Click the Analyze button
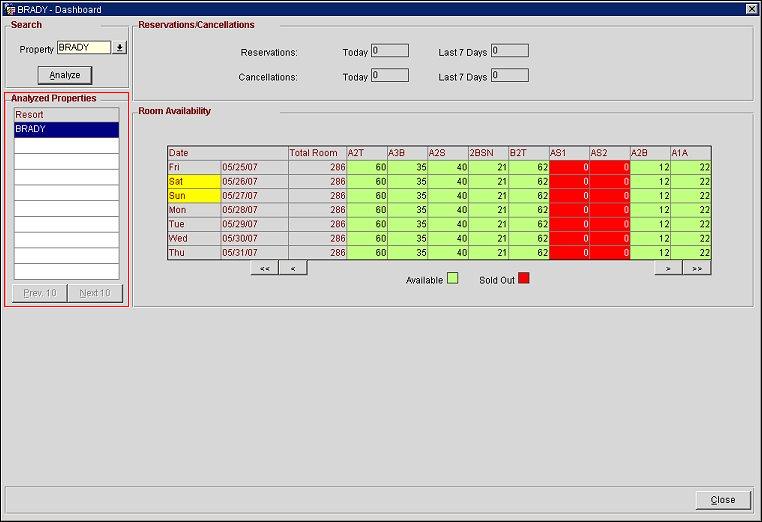The image size is (762, 522). coord(65,75)
